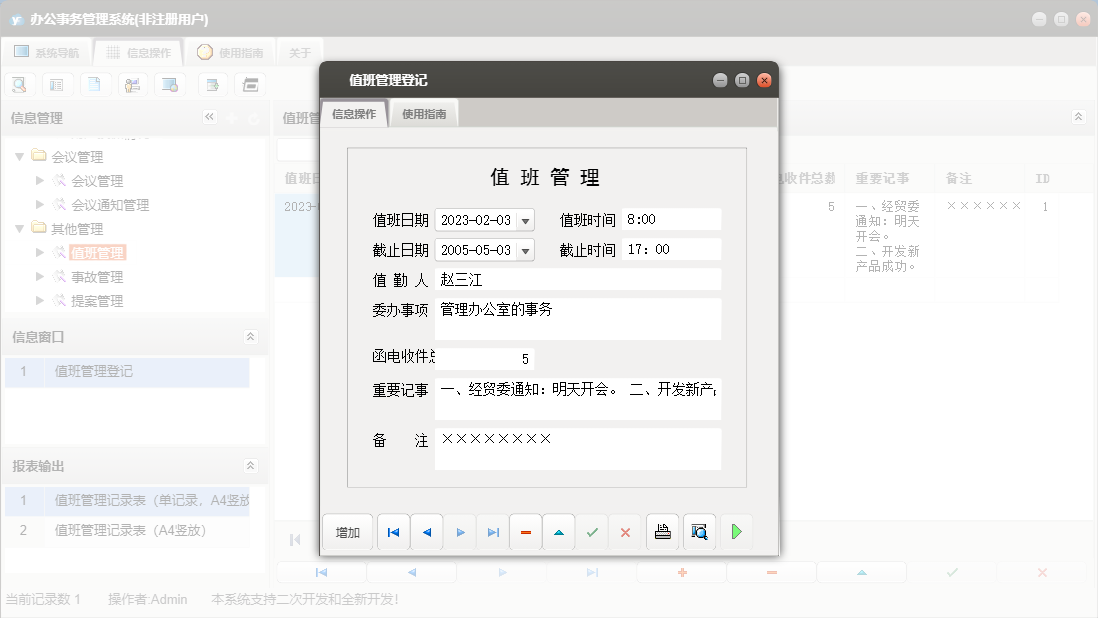The width and height of the screenshot is (1098, 618).
Task: Open the 系统导航 menu tab
Action: pyautogui.click(x=49, y=52)
